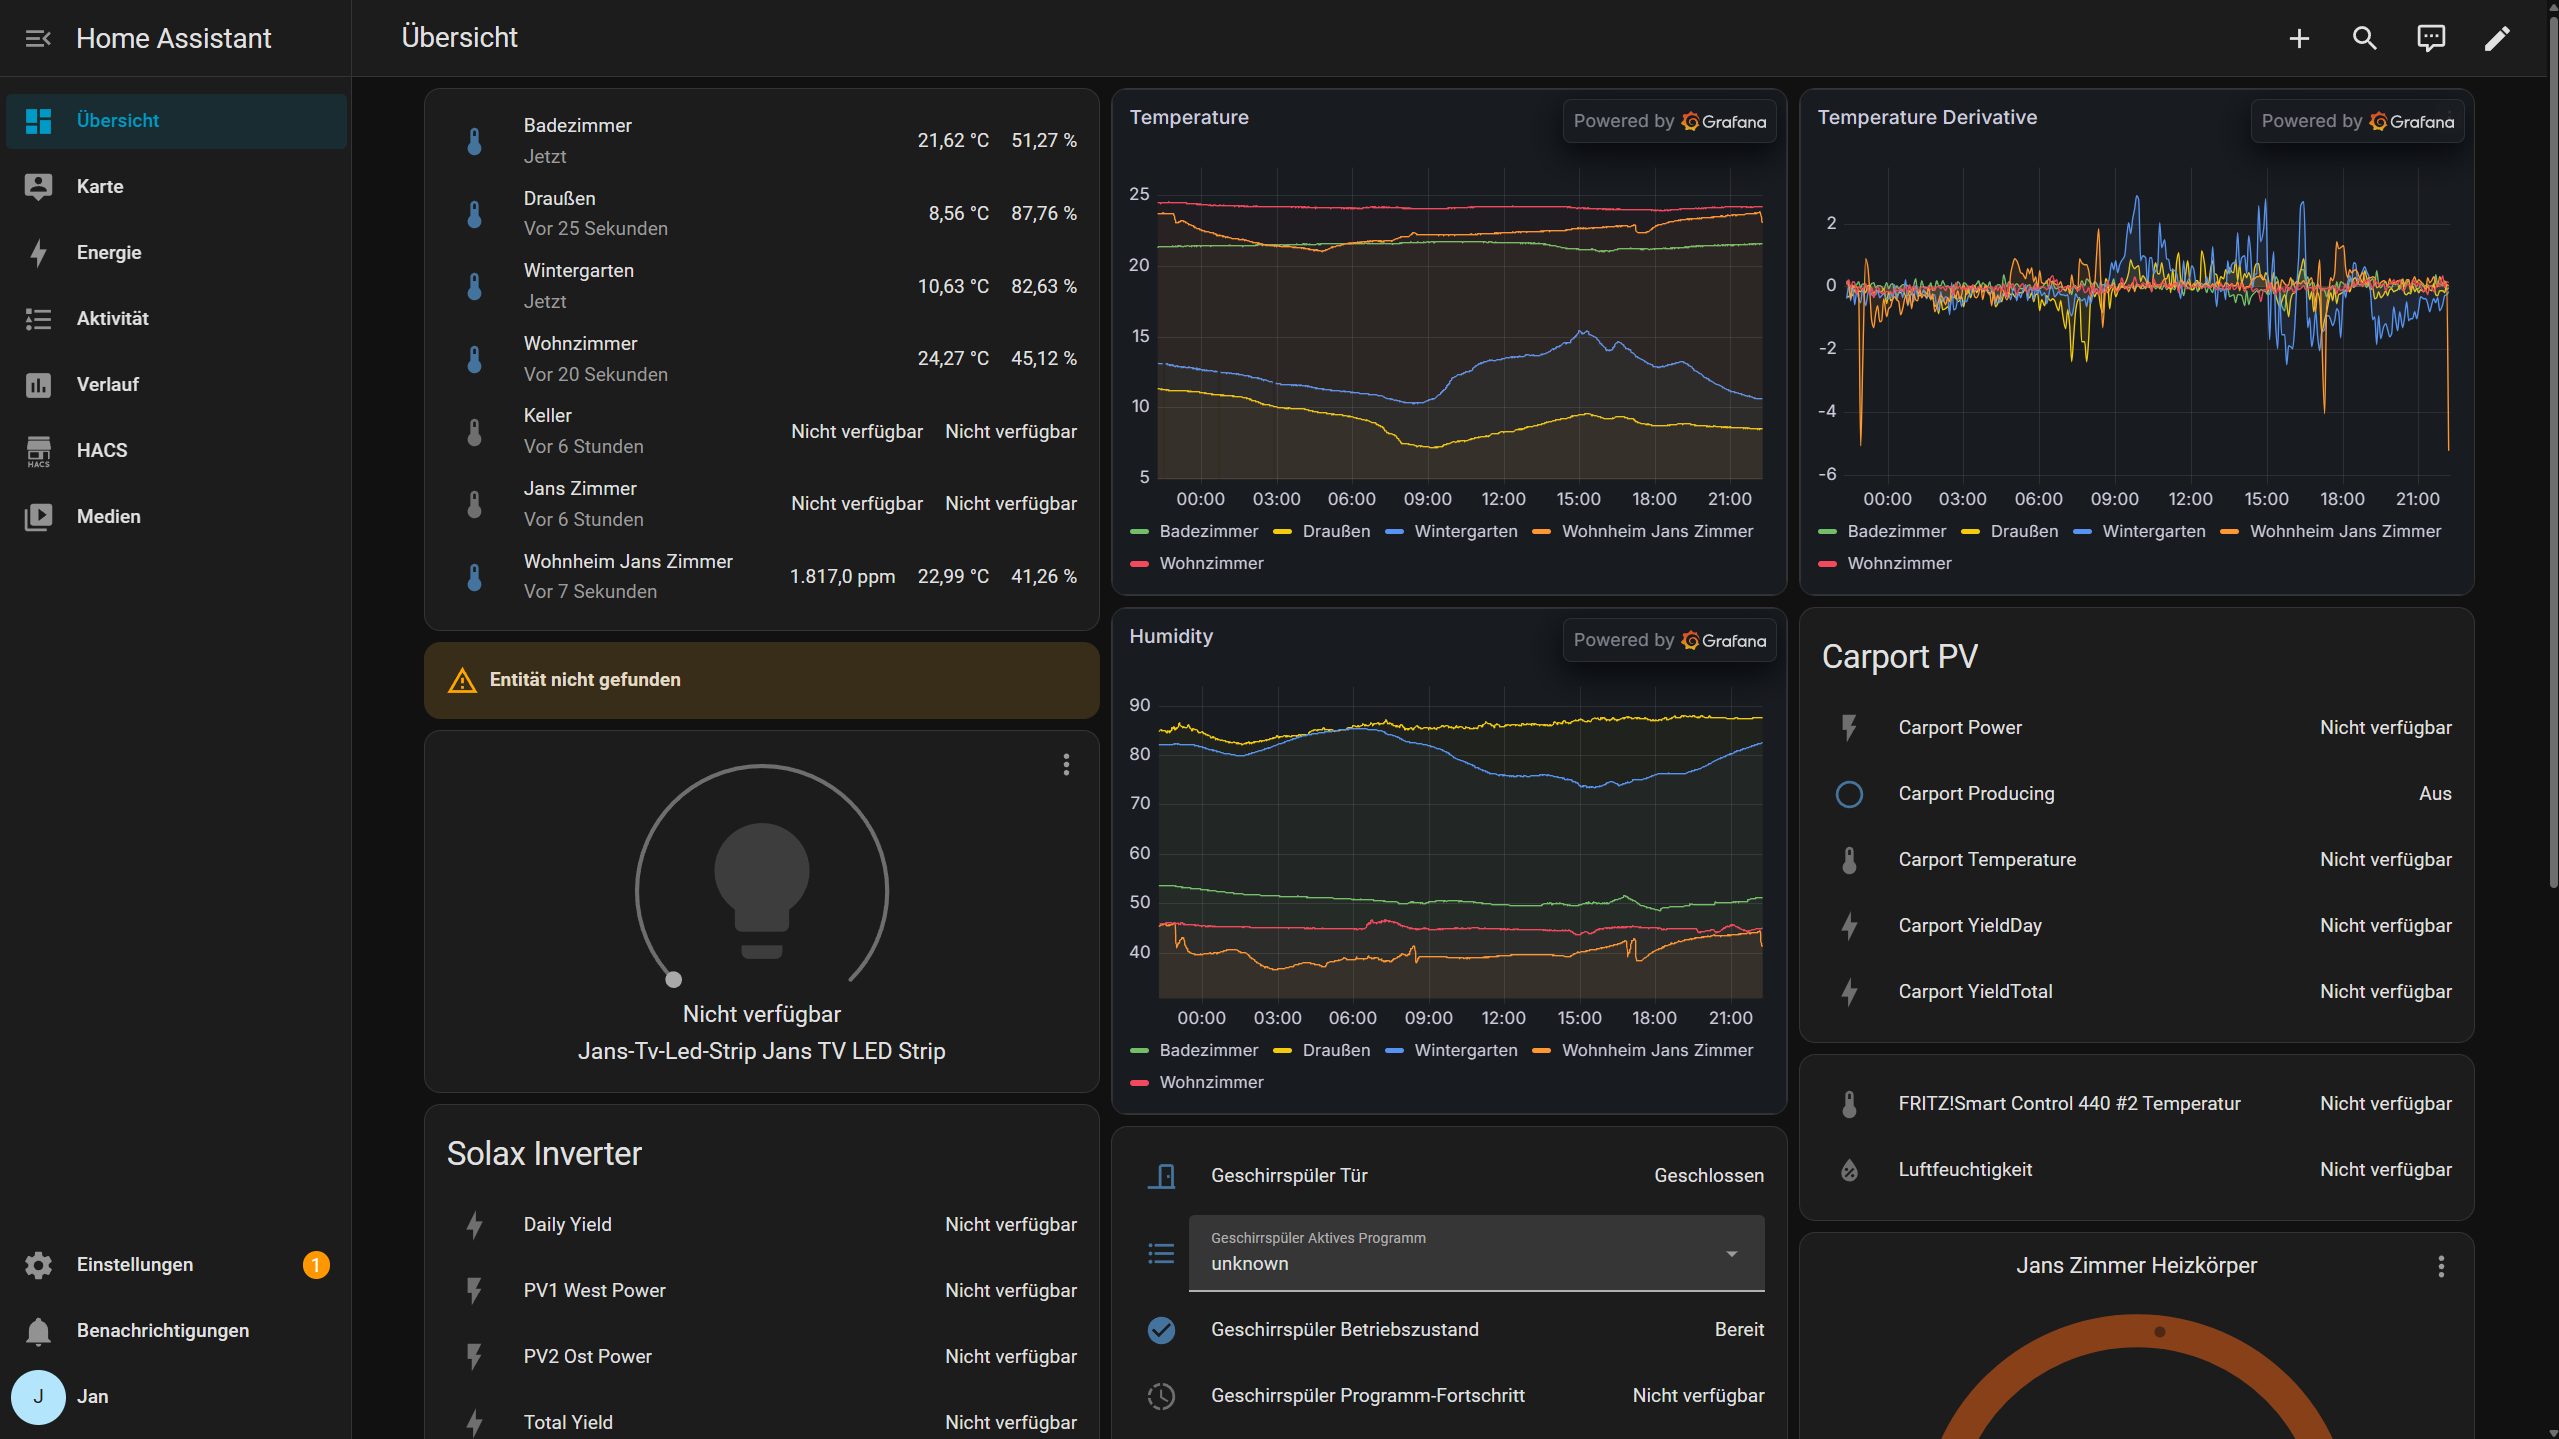Click the Geschirrspüler Betriebszustand Bereit state
Viewport: 2559px width, 1439px height.
pos(1739,1330)
